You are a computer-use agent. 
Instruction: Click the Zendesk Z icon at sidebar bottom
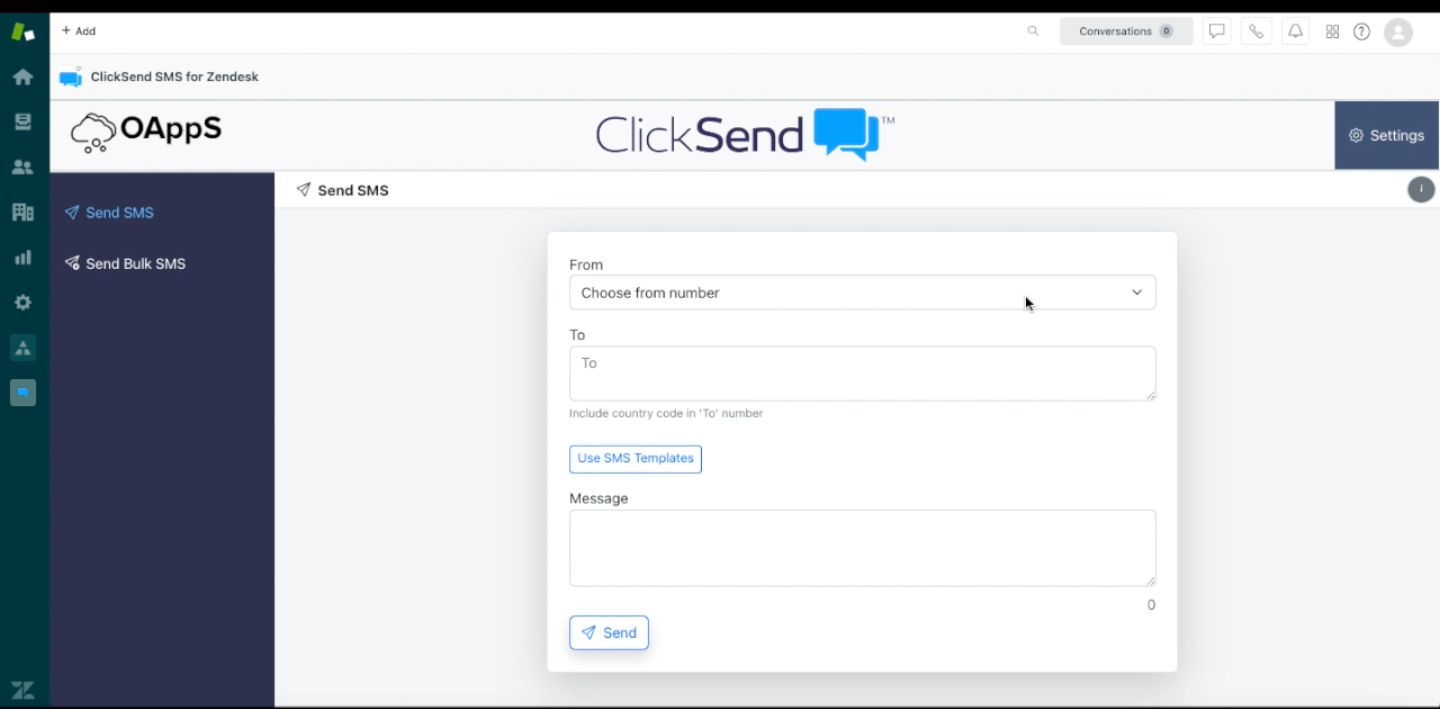click(22, 689)
